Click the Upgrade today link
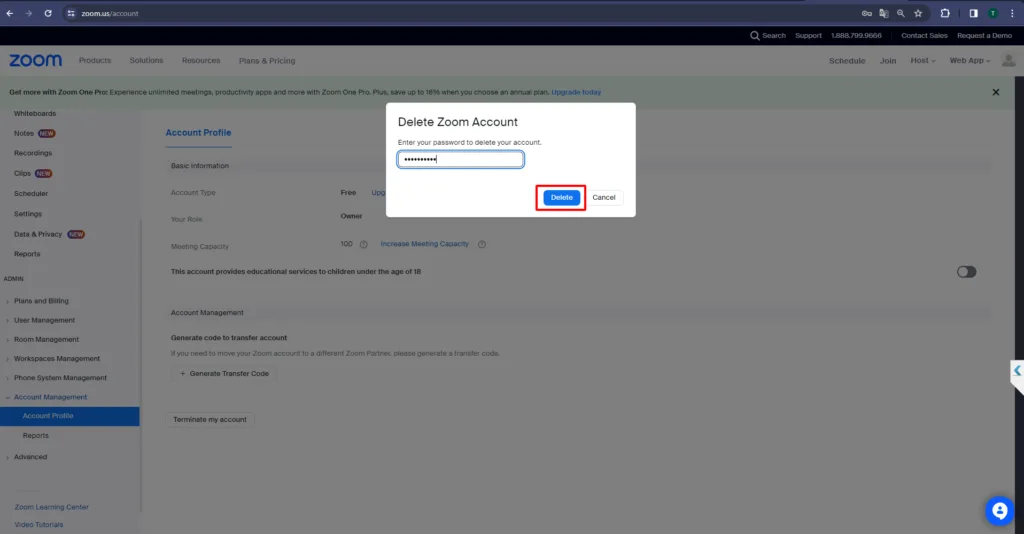 pos(576,92)
